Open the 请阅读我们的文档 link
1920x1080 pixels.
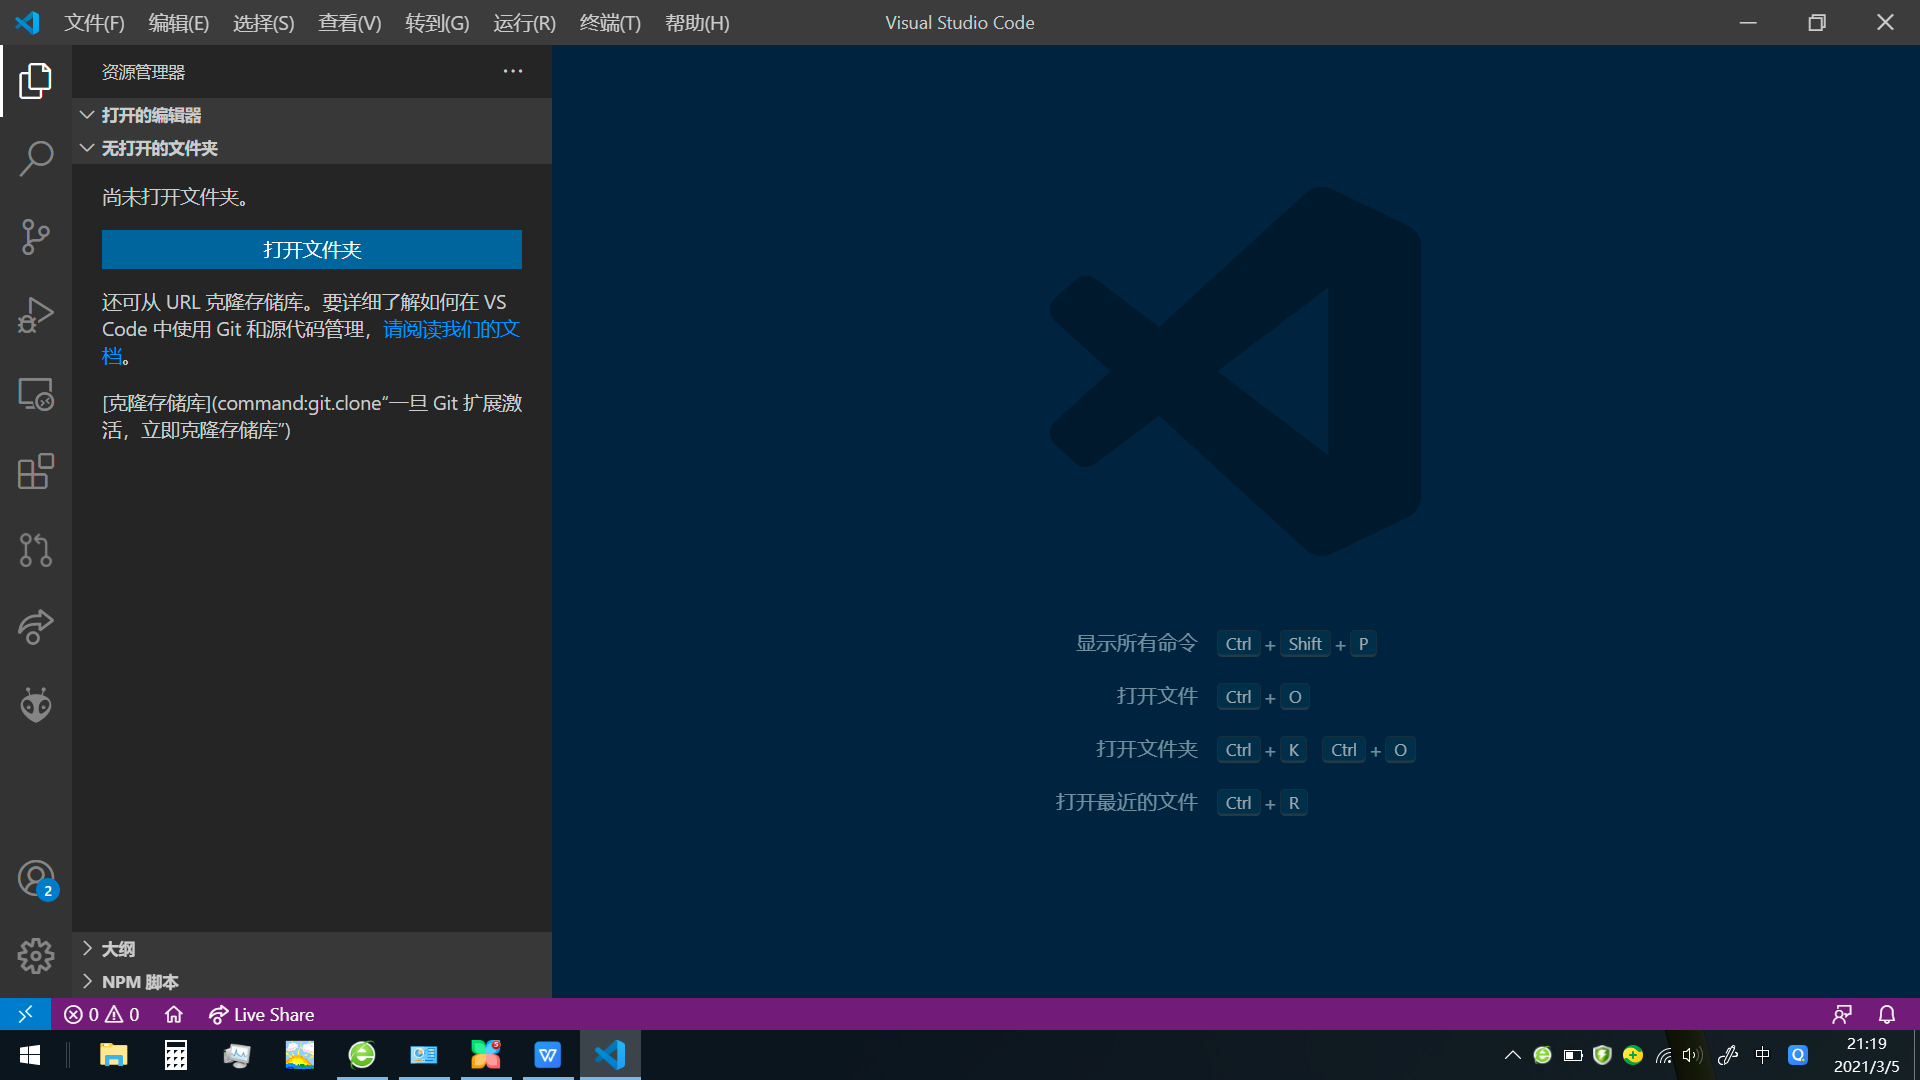(x=451, y=329)
